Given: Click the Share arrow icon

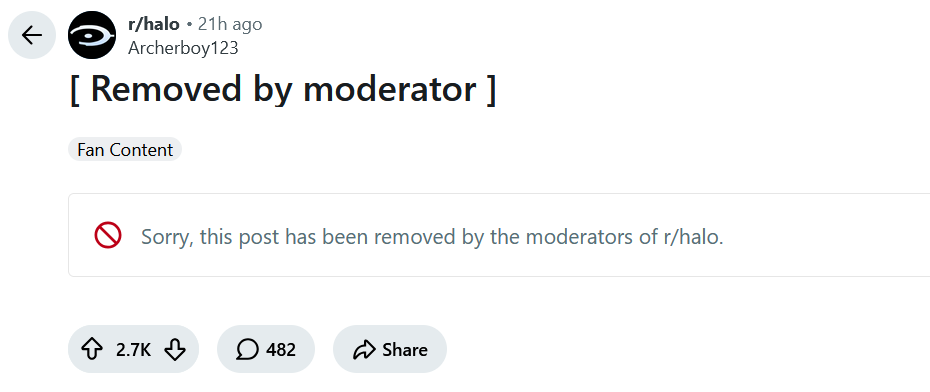Looking at the screenshot, I should coord(364,349).
